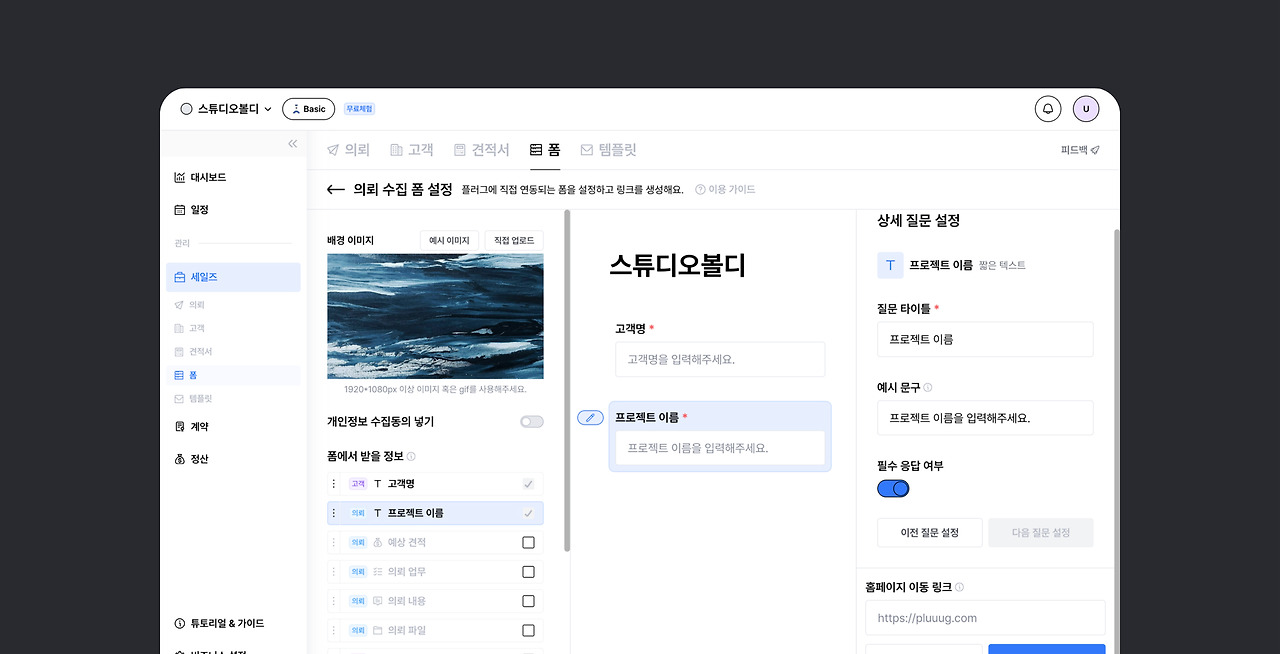
Task: Click the 프로젝트 이름 input in form preview
Action: (720, 448)
